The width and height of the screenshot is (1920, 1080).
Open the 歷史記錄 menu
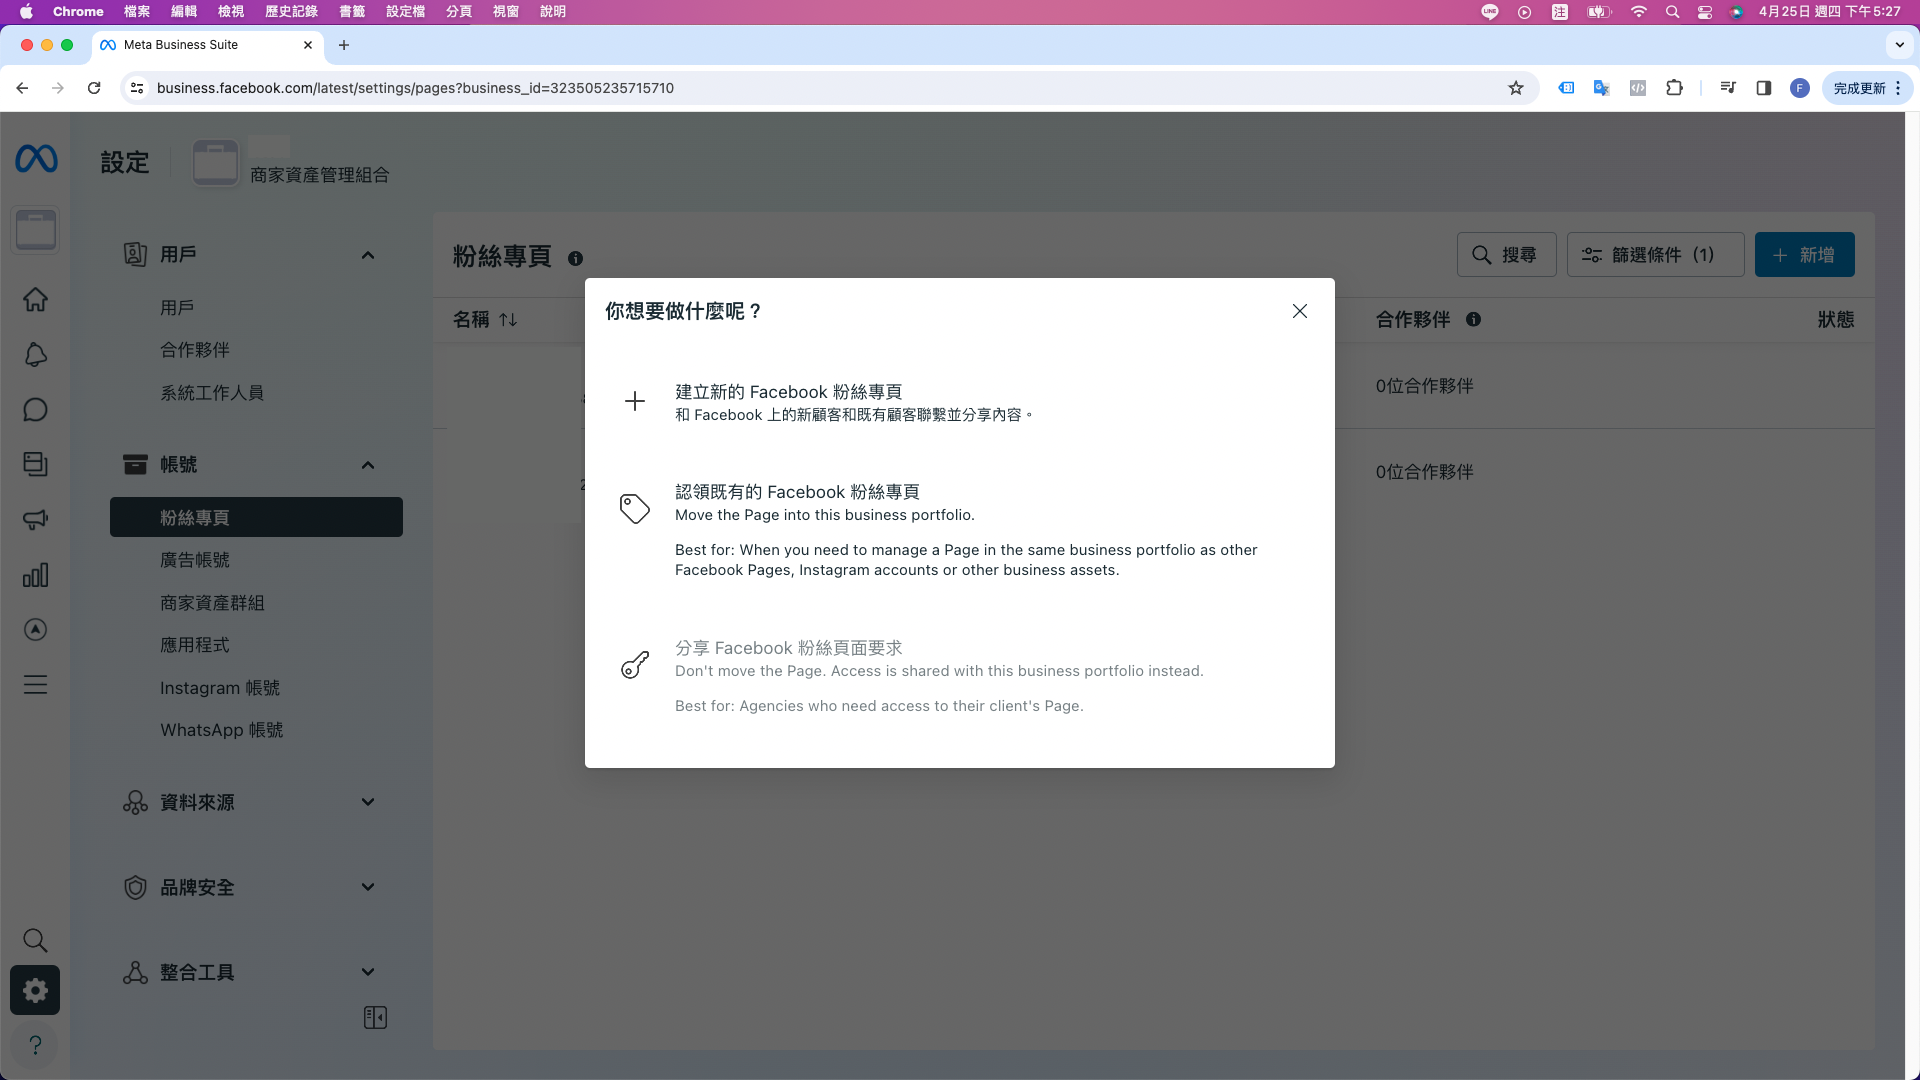click(x=291, y=12)
